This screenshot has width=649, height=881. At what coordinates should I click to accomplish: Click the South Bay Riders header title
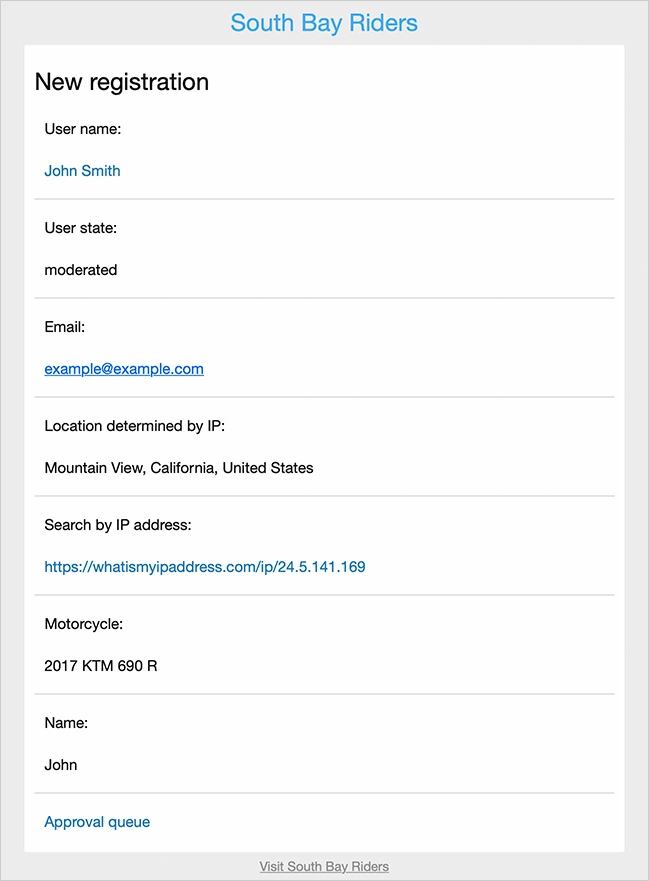(x=324, y=22)
